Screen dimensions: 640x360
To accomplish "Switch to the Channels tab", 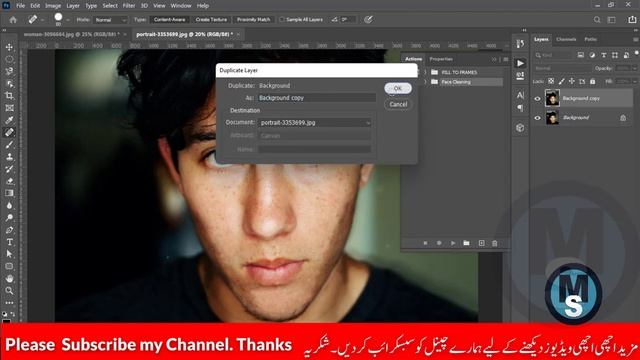I will click(566, 40).
